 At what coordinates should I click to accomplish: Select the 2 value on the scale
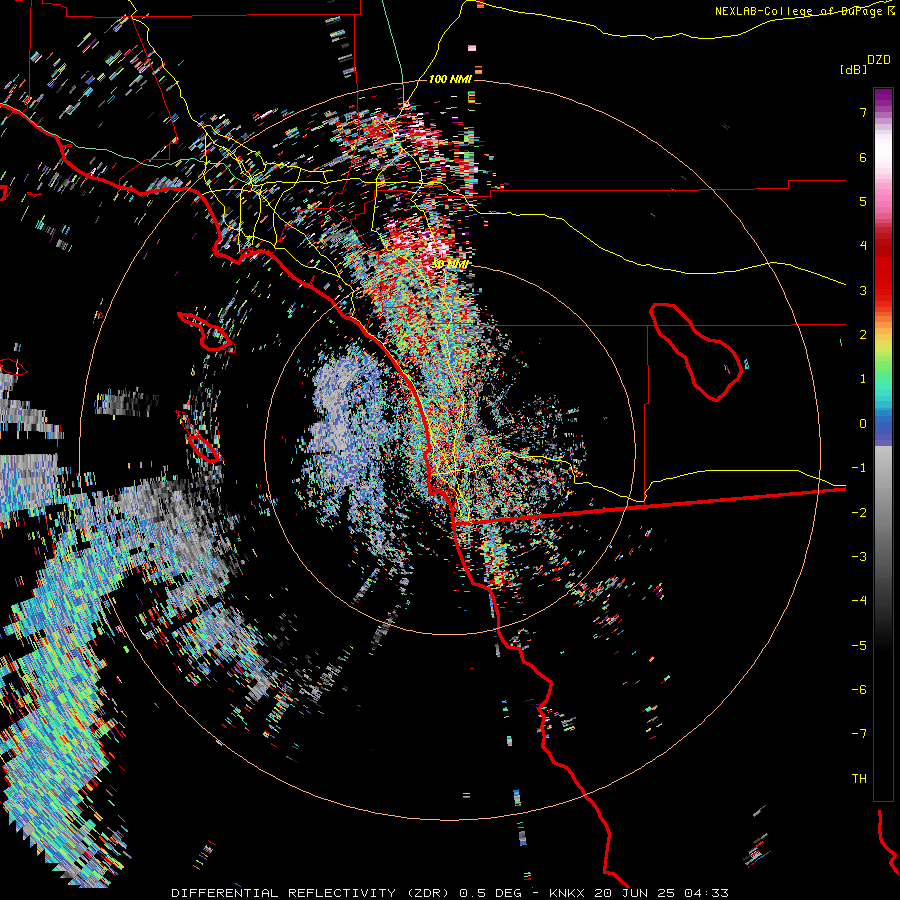[863, 335]
